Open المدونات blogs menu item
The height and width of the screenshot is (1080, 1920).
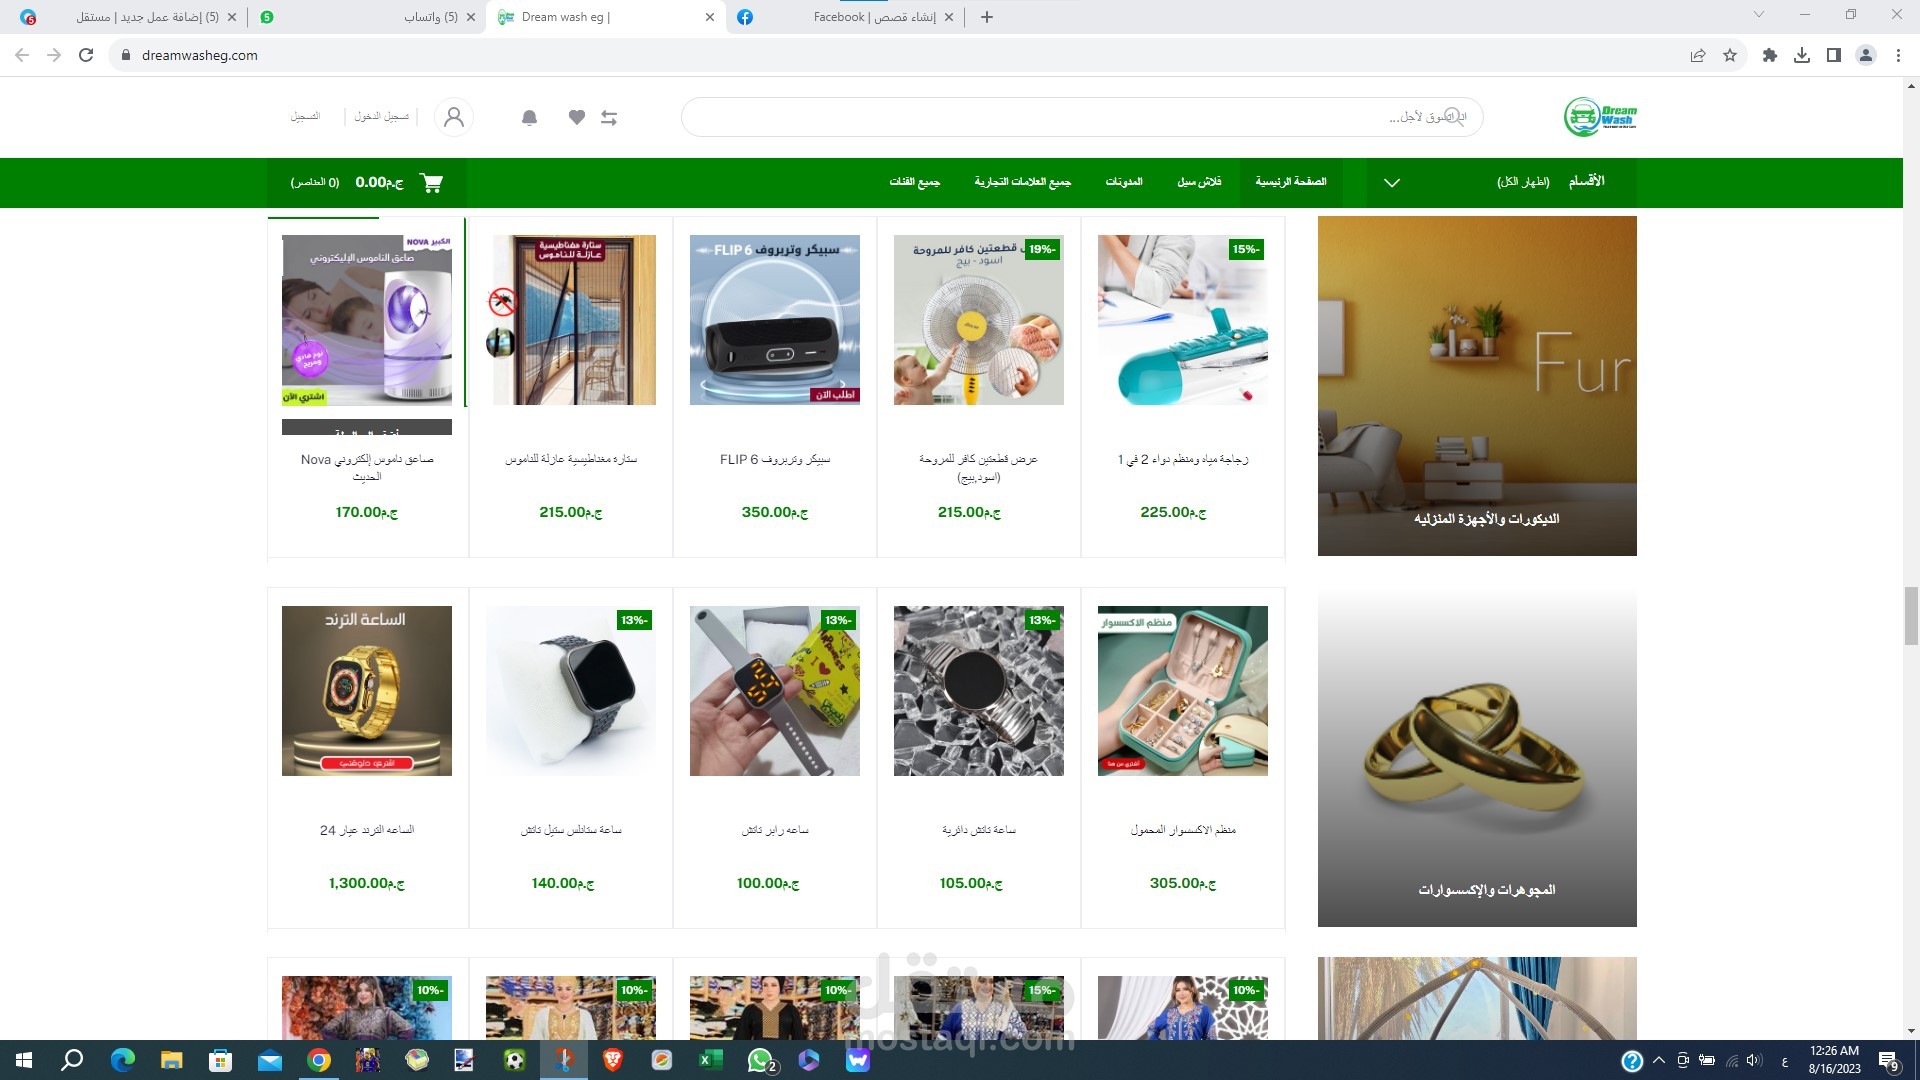1124,182
